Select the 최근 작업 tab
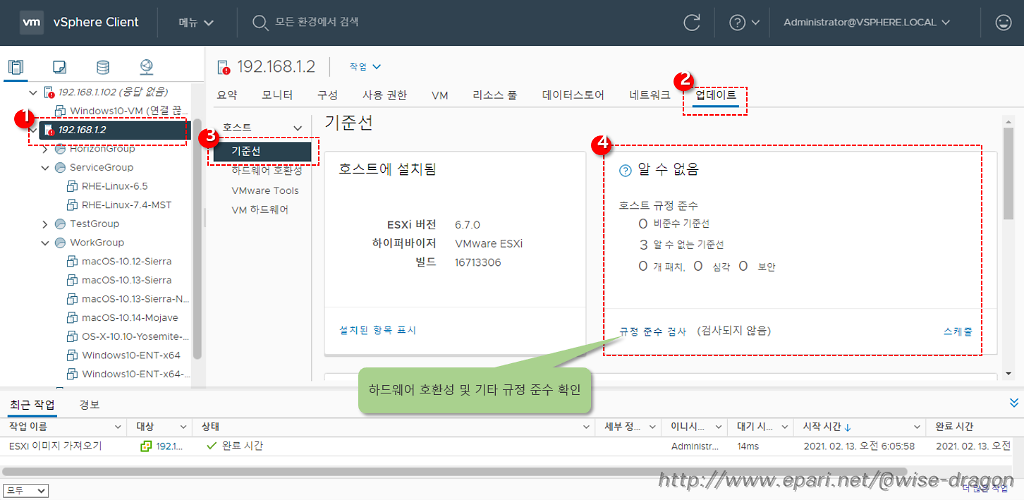The image size is (1024, 500). (x=33, y=404)
